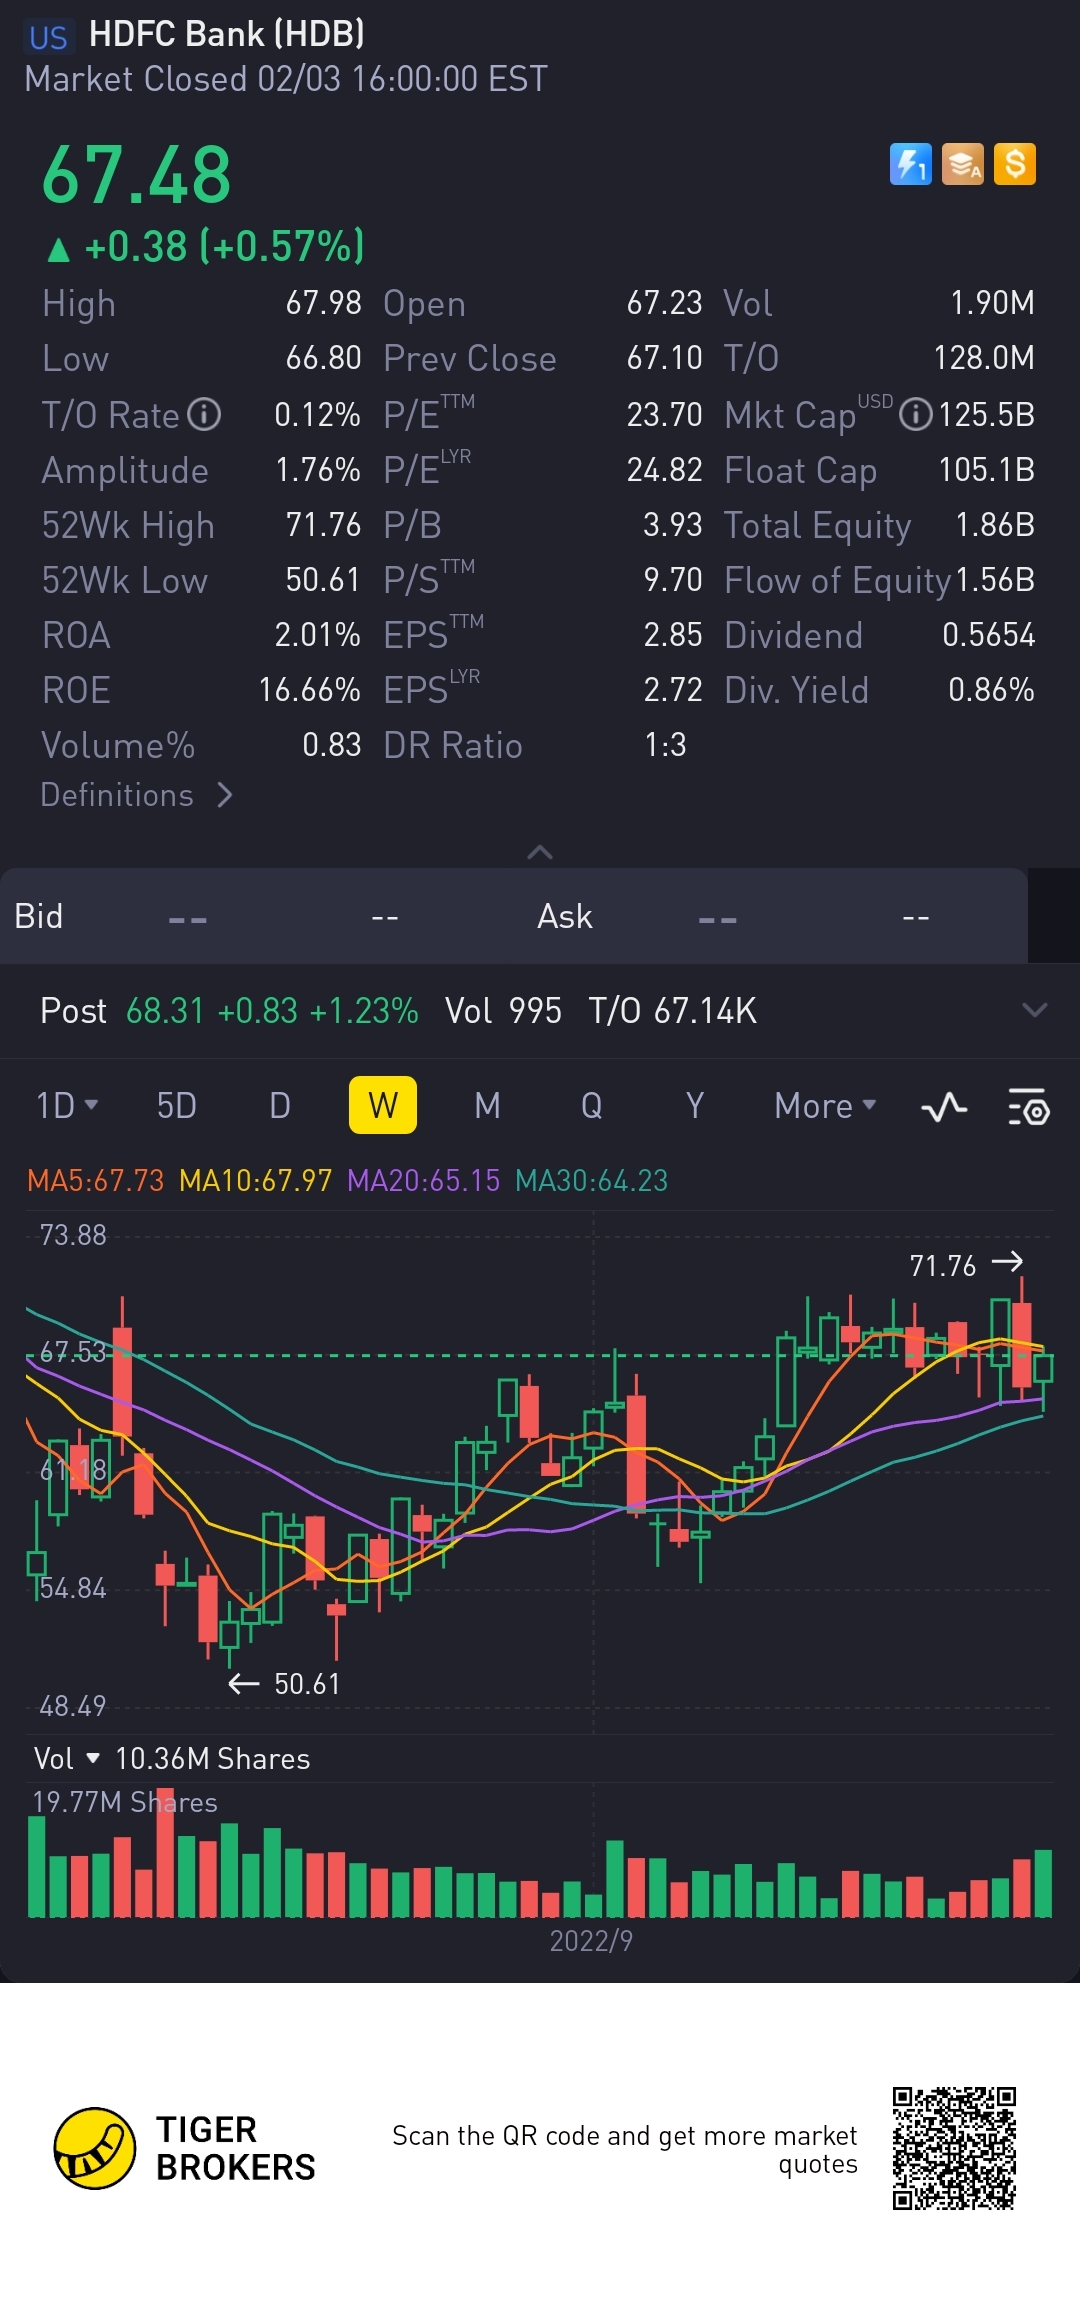The height and width of the screenshot is (2315, 1080).
Task: Open chart settings icon
Action: [x=1028, y=1107]
